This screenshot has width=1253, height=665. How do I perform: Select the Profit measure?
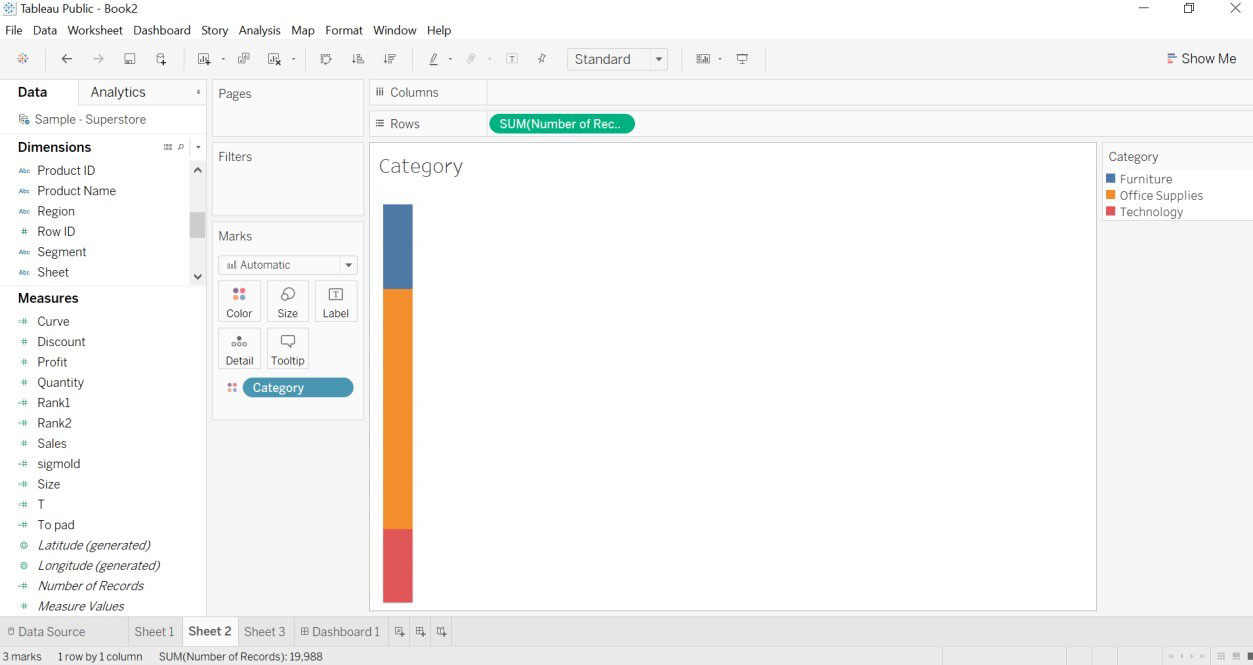point(52,362)
